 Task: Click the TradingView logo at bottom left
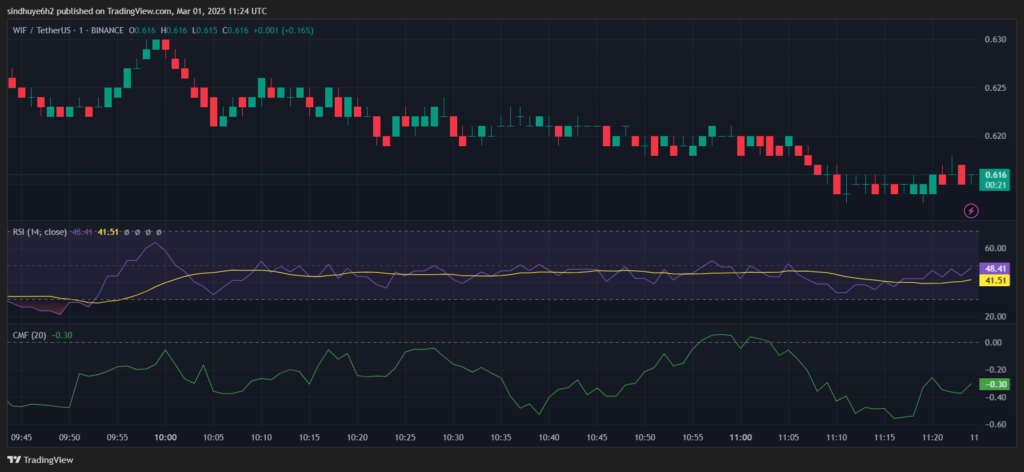tap(40, 459)
